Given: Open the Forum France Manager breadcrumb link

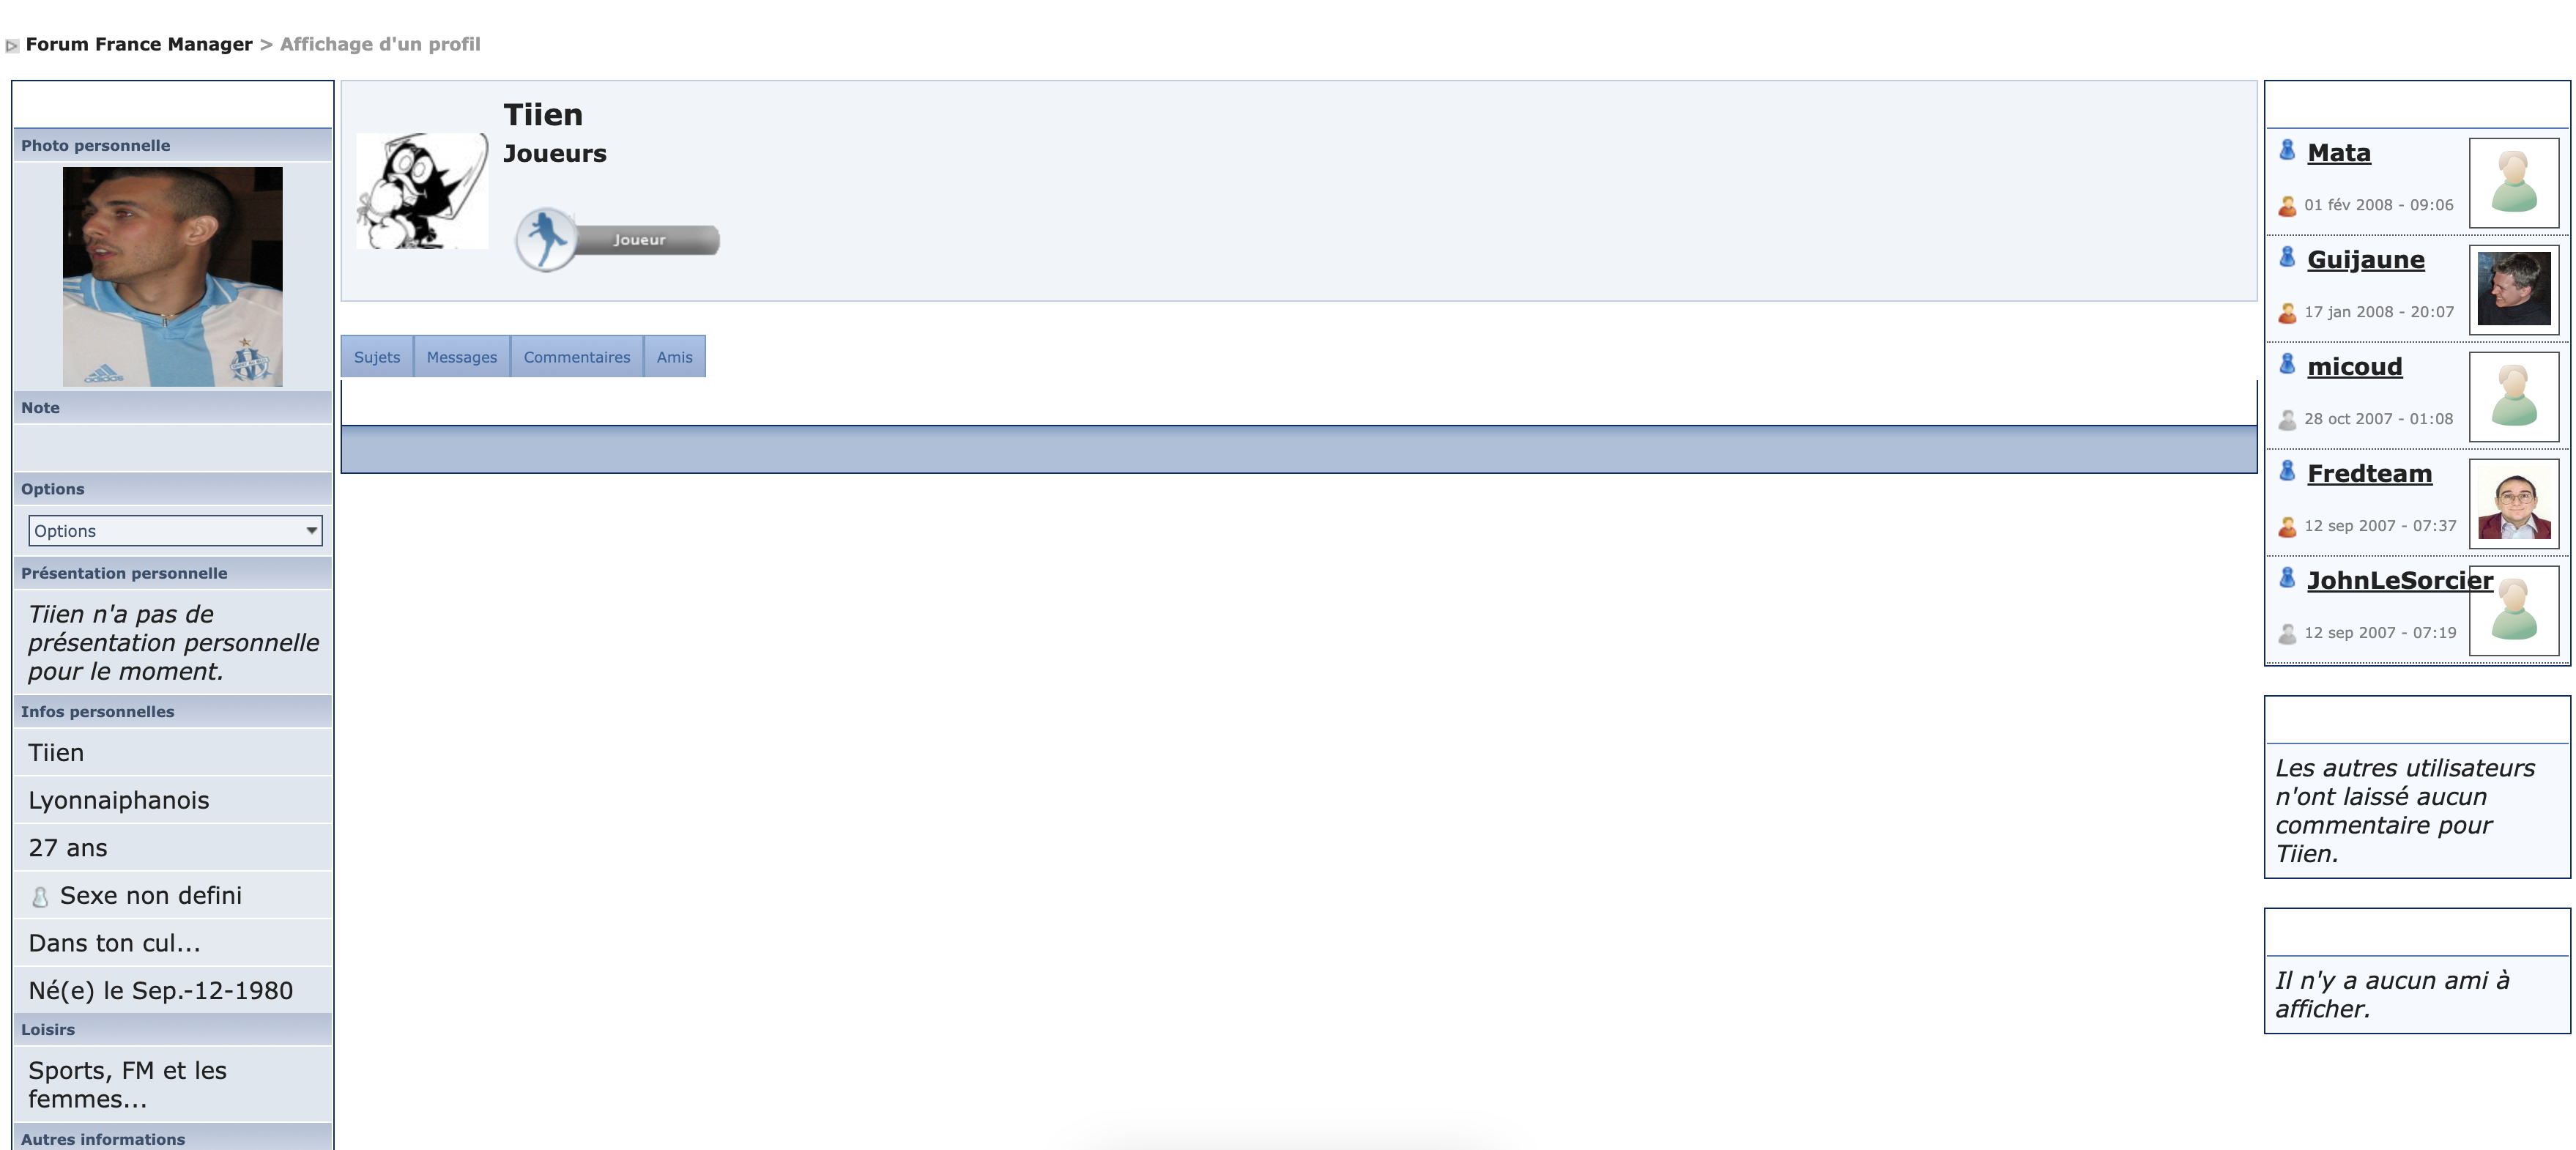Looking at the screenshot, I should tap(139, 44).
